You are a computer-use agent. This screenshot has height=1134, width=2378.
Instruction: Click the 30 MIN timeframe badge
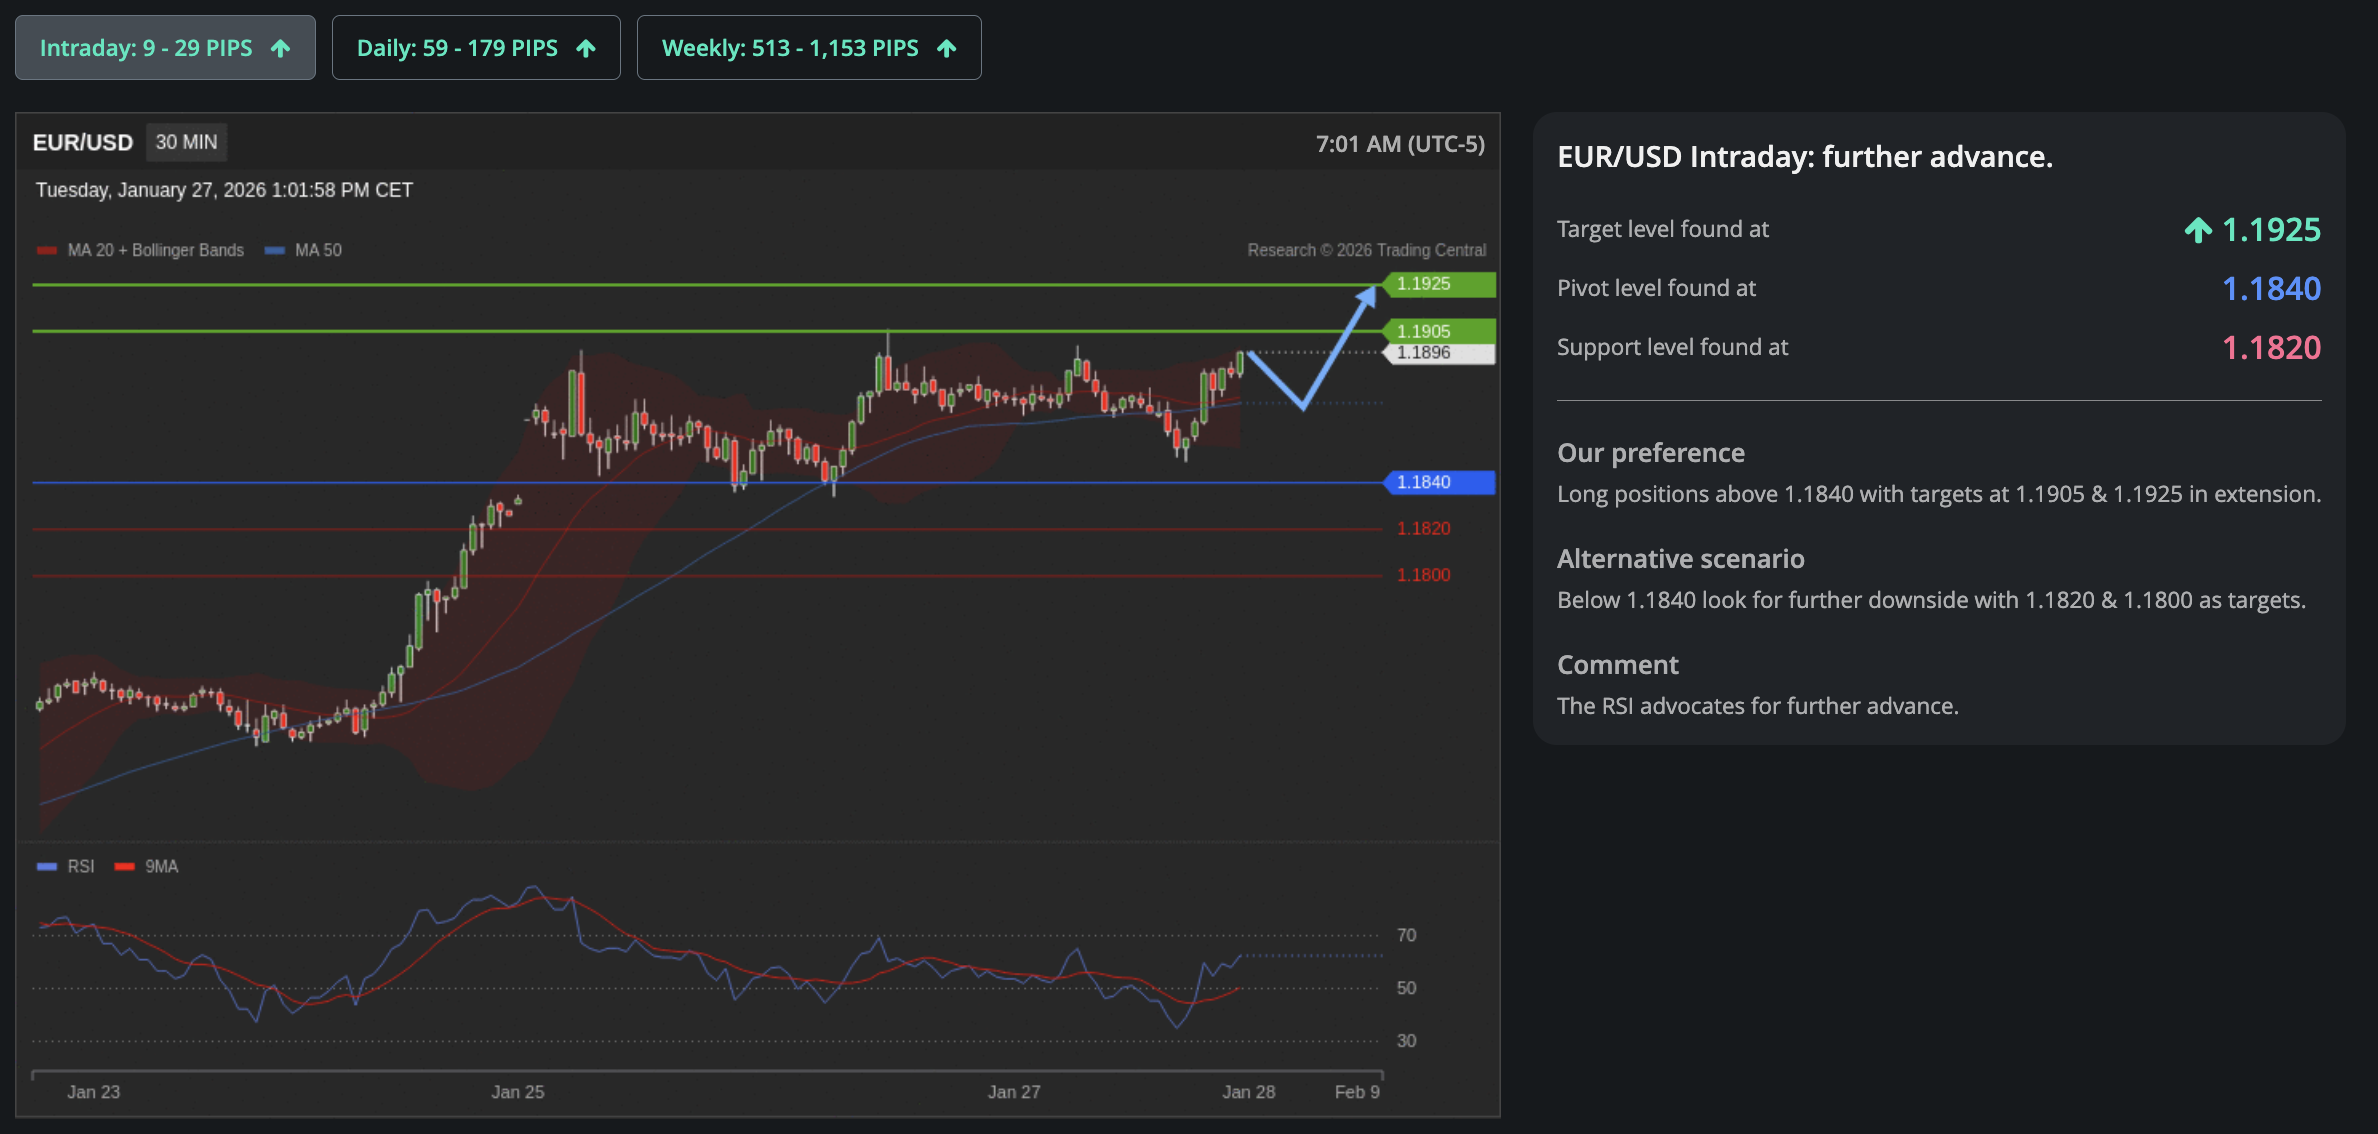pos(186,142)
